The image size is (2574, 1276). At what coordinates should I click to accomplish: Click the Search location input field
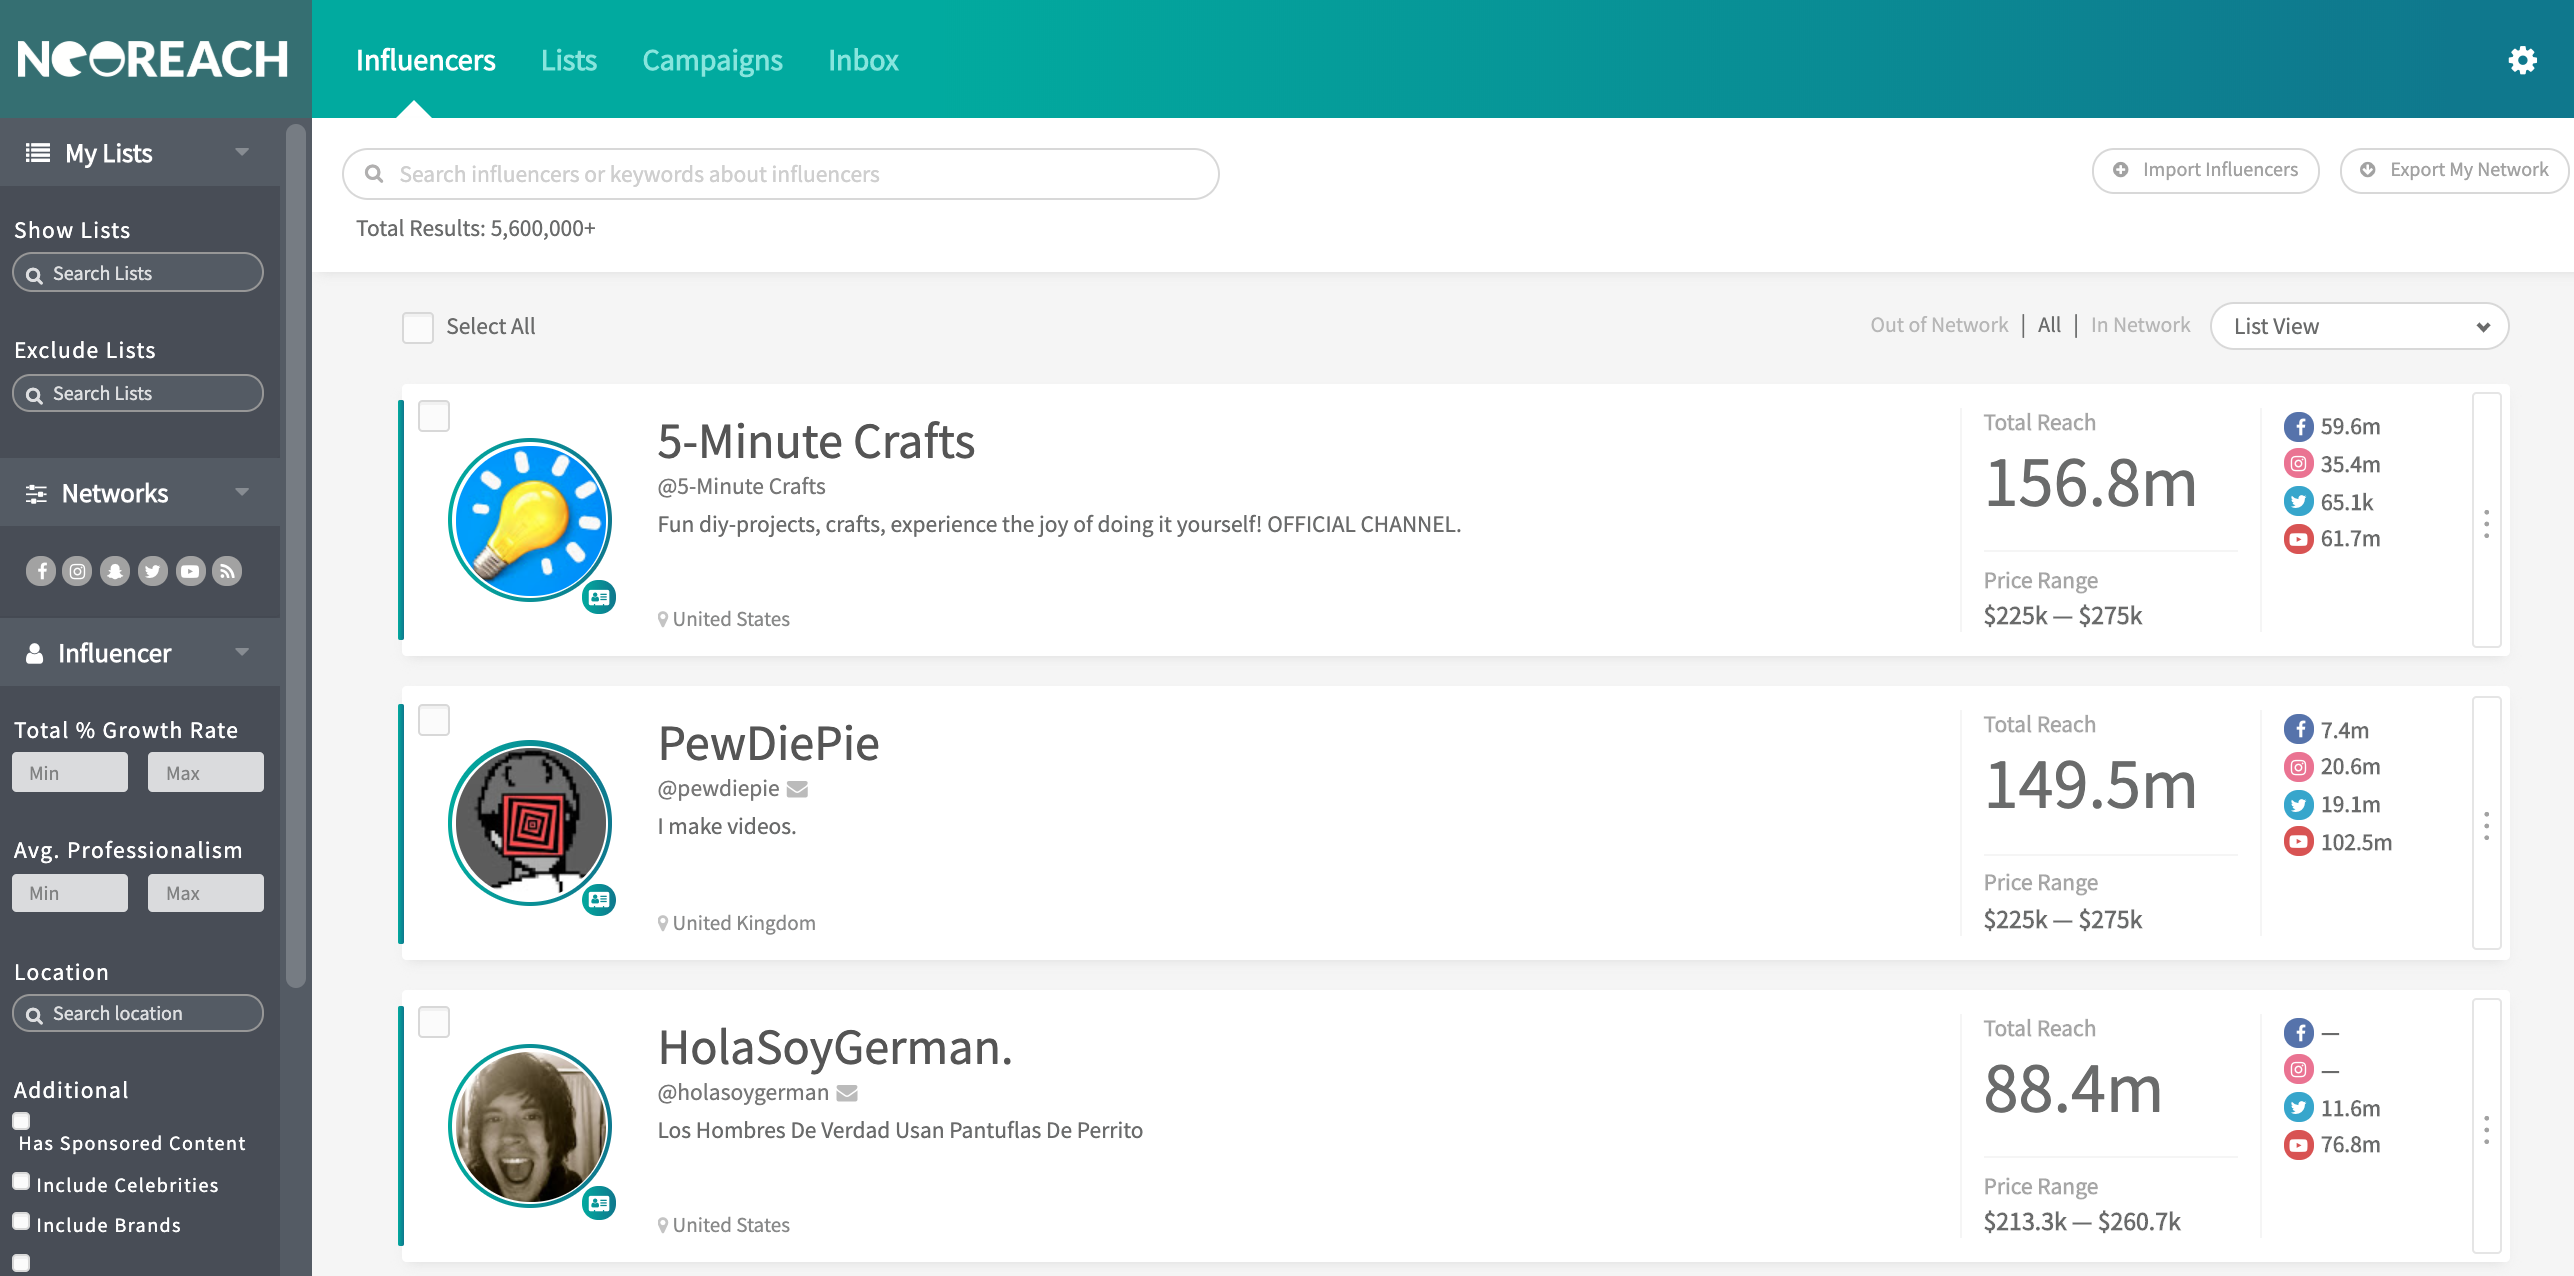point(138,1013)
